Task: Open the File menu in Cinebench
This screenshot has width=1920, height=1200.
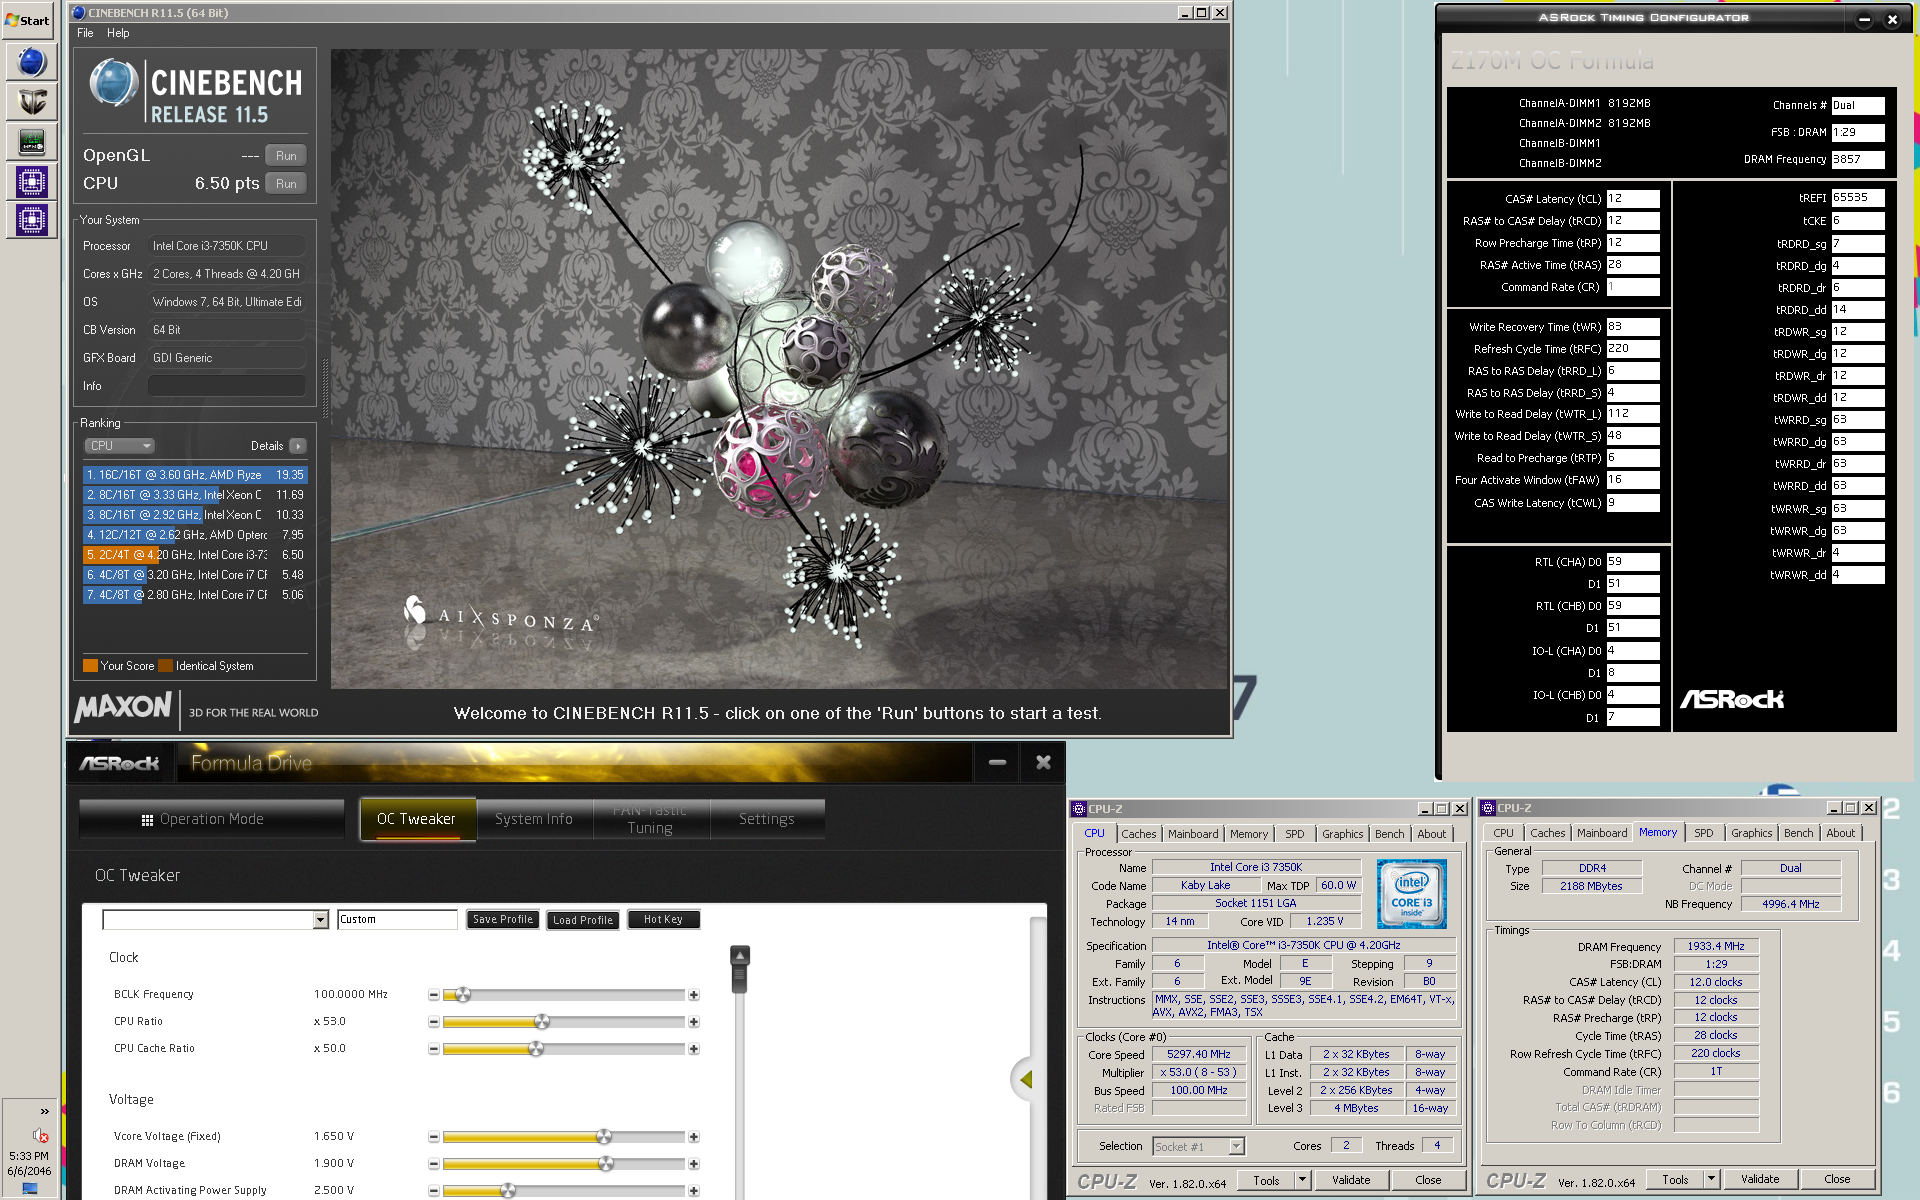Action: (x=85, y=33)
